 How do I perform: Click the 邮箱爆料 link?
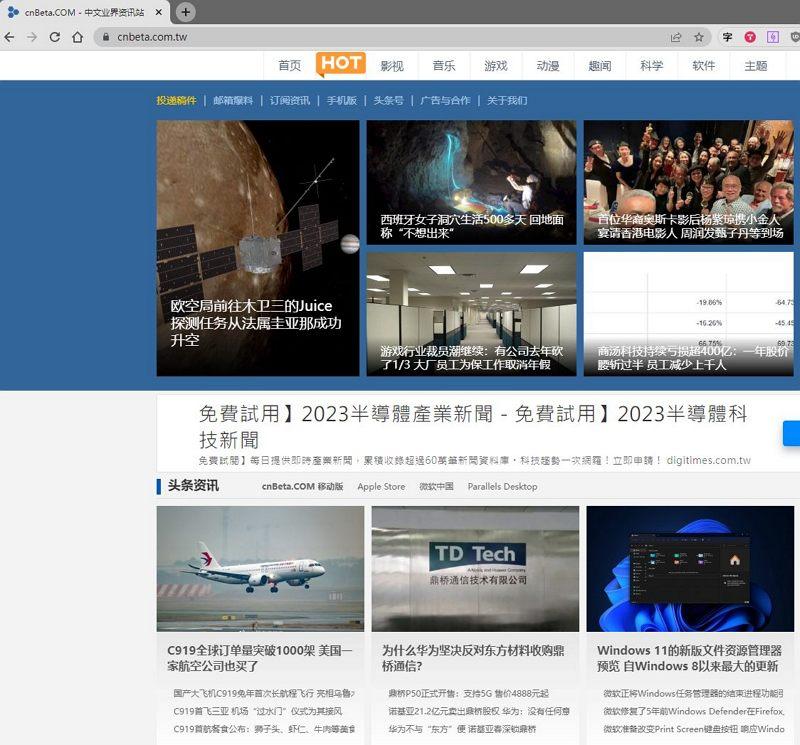[233, 101]
